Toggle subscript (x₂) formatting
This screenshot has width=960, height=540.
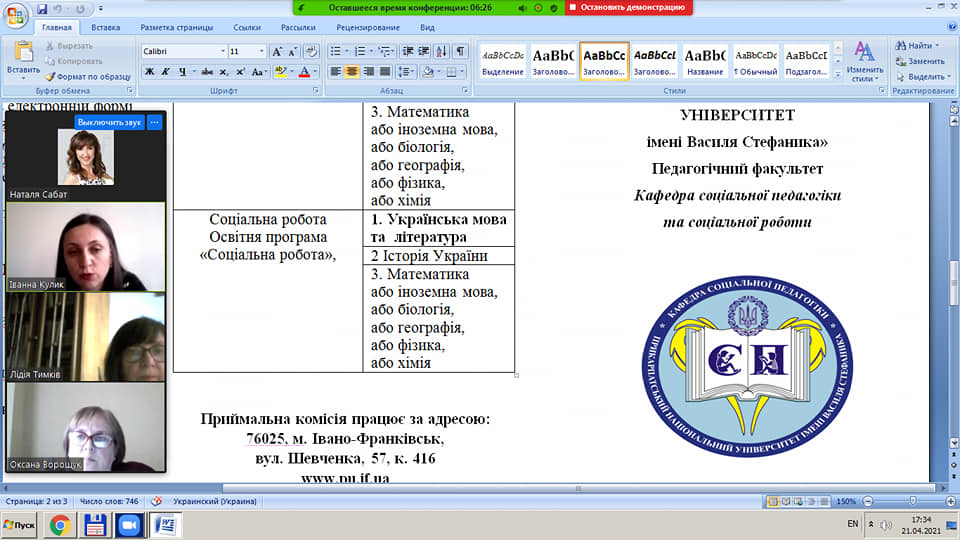coord(223,71)
